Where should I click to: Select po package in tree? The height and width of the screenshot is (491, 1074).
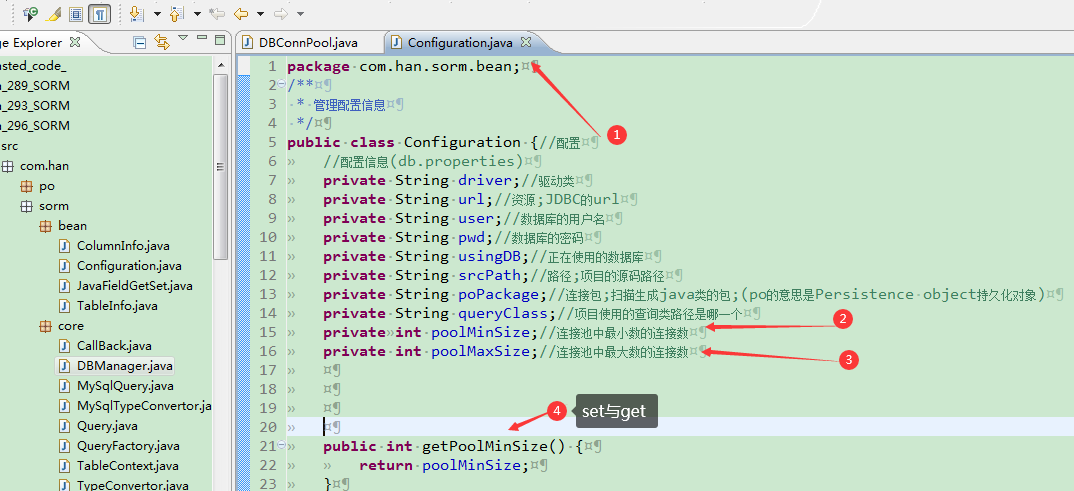pyautogui.click(x=47, y=186)
